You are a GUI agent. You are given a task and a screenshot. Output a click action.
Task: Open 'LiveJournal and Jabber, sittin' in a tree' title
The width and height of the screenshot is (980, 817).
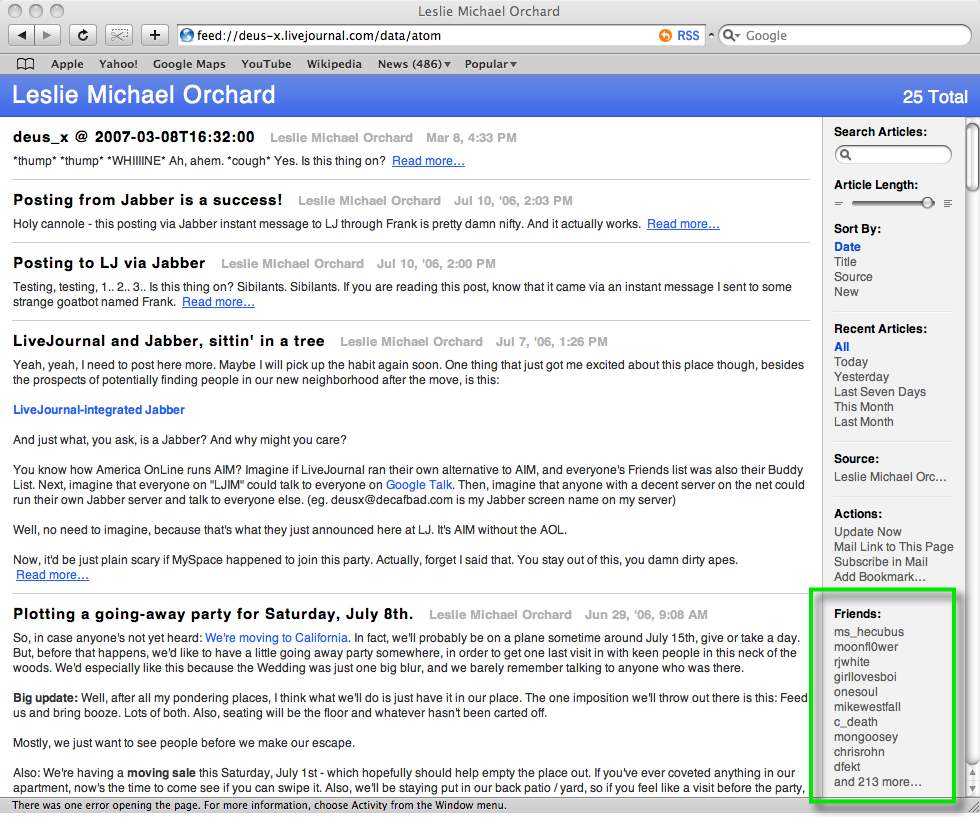169,341
